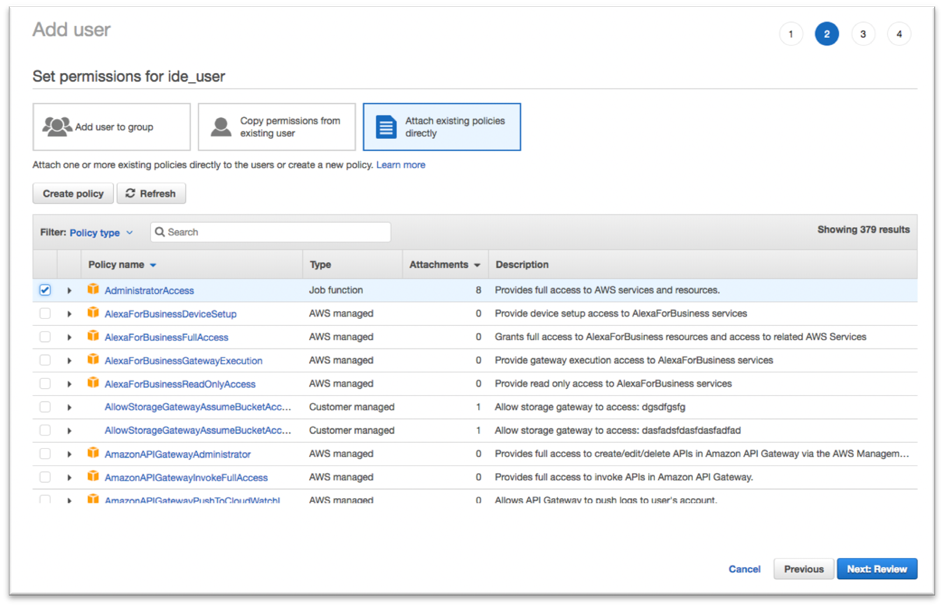943x606 pixels.
Task: Open the Learn more link
Action: point(401,165)
